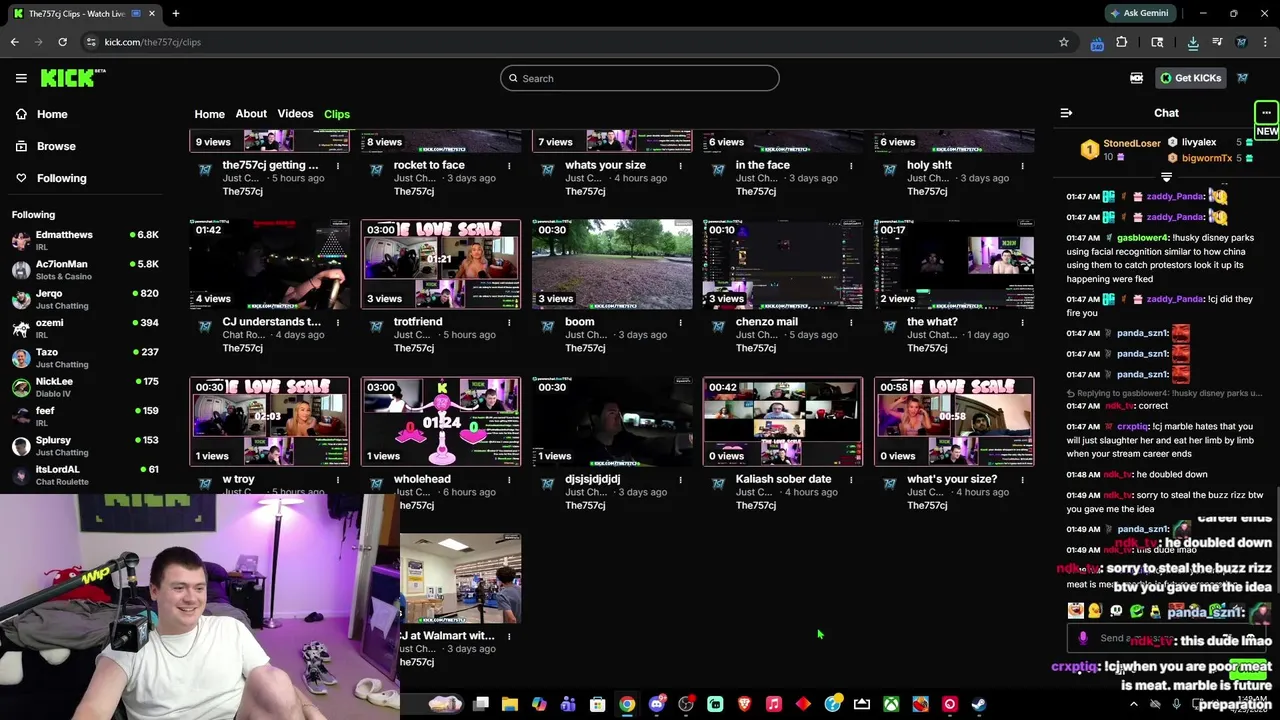Click 'wholehead' clip title
Screen dimensions: 1280x720
coord(422,479)
